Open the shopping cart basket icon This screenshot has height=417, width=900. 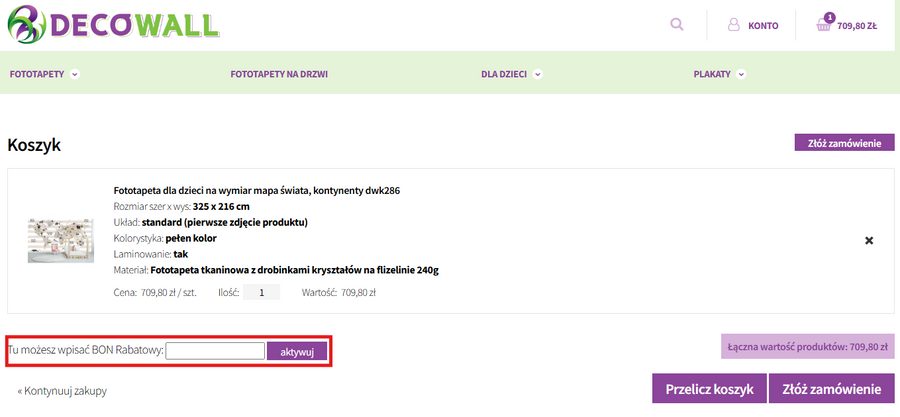(x=824, y=26)
